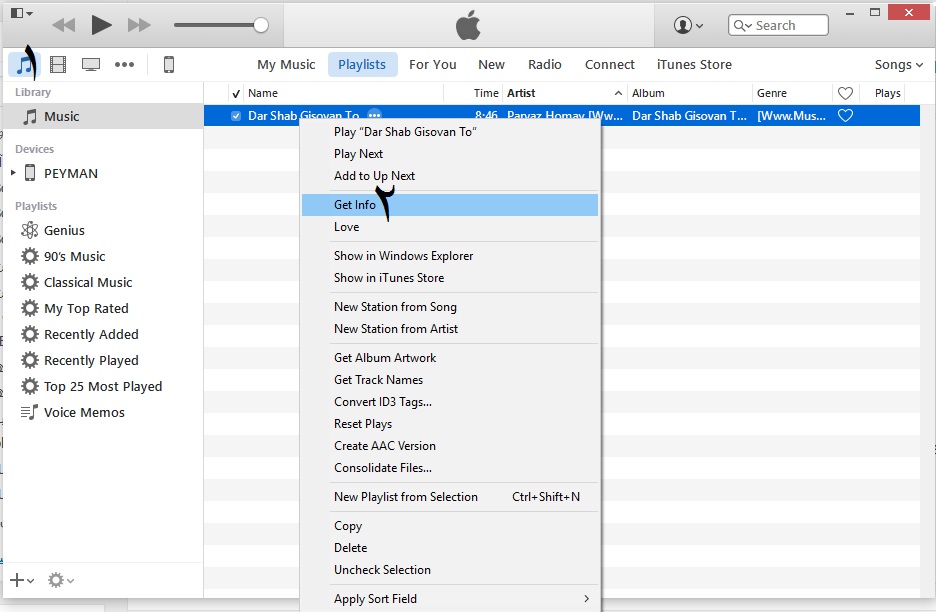
Task: Choose Create AAC Version
Action: point(449,446)
